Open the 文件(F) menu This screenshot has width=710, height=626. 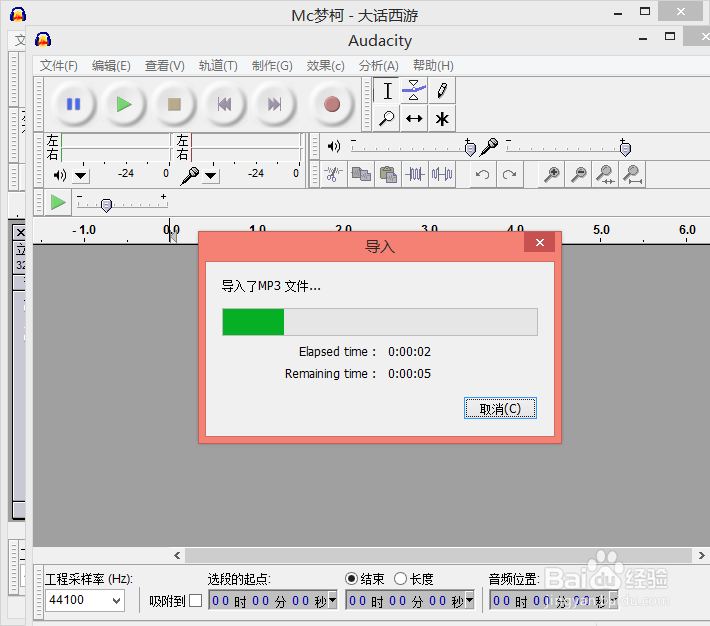point(58,66)
